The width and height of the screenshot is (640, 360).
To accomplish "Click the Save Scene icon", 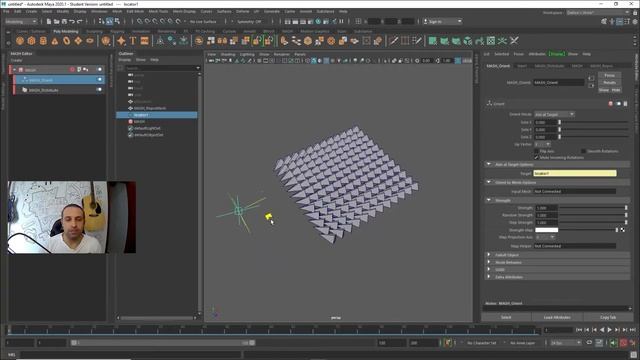I will 64,21.
